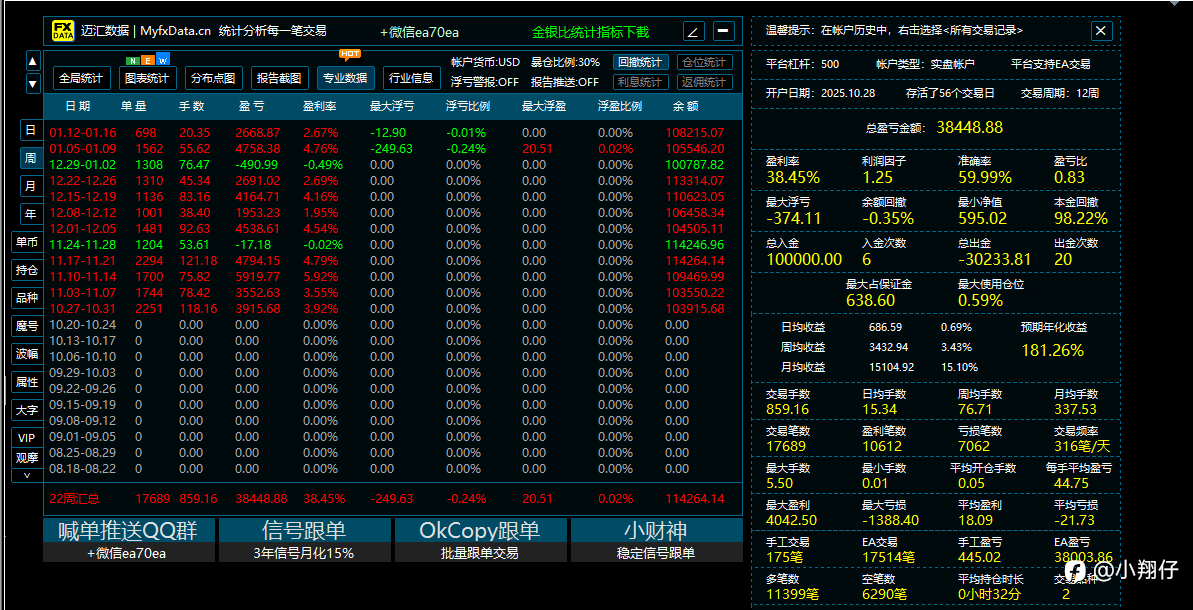
Task: Open 喊单推送QQ群 banner
Action: tap(129, 530)
